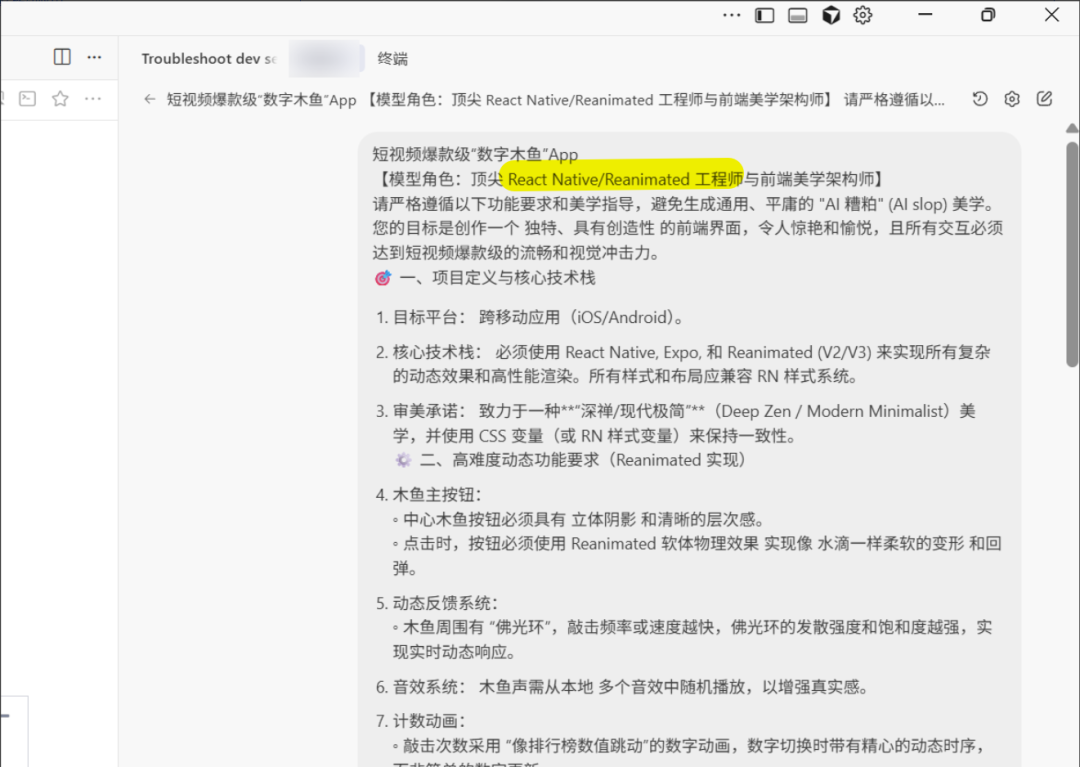Click the terminal prompt icon in left toolbar

28,98
